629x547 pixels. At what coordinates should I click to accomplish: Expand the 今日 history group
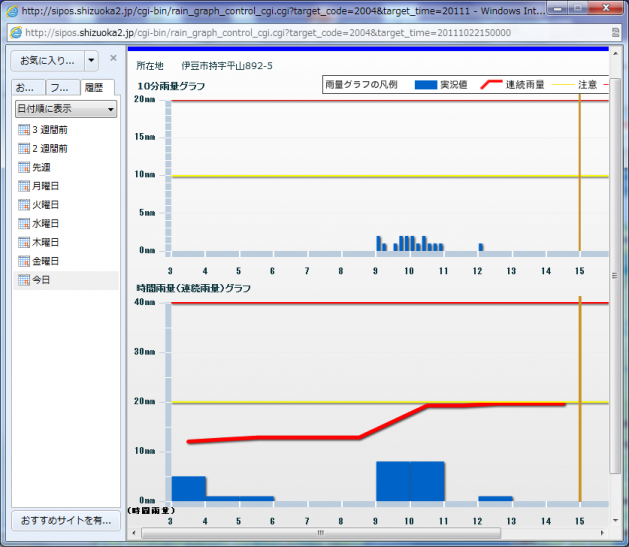tap(66, 280)
